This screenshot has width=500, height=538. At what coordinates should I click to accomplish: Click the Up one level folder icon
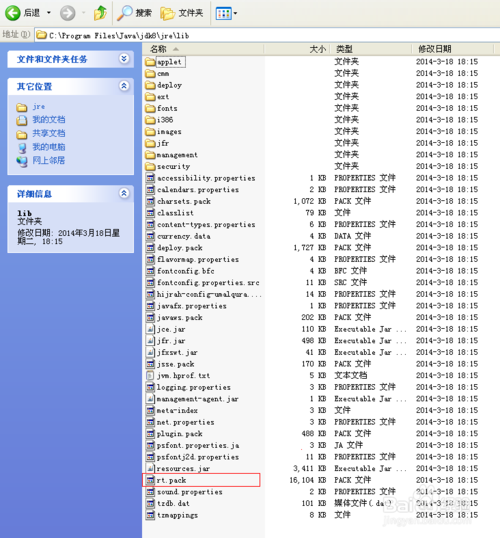pyautogui.click(x=100, y=13)
